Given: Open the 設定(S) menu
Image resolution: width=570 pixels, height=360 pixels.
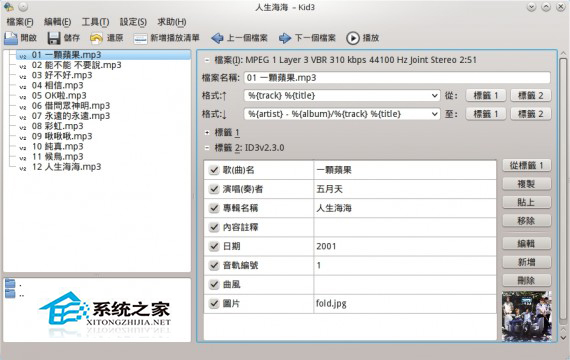Looking at the screenshot, I should tap(133, 22).
